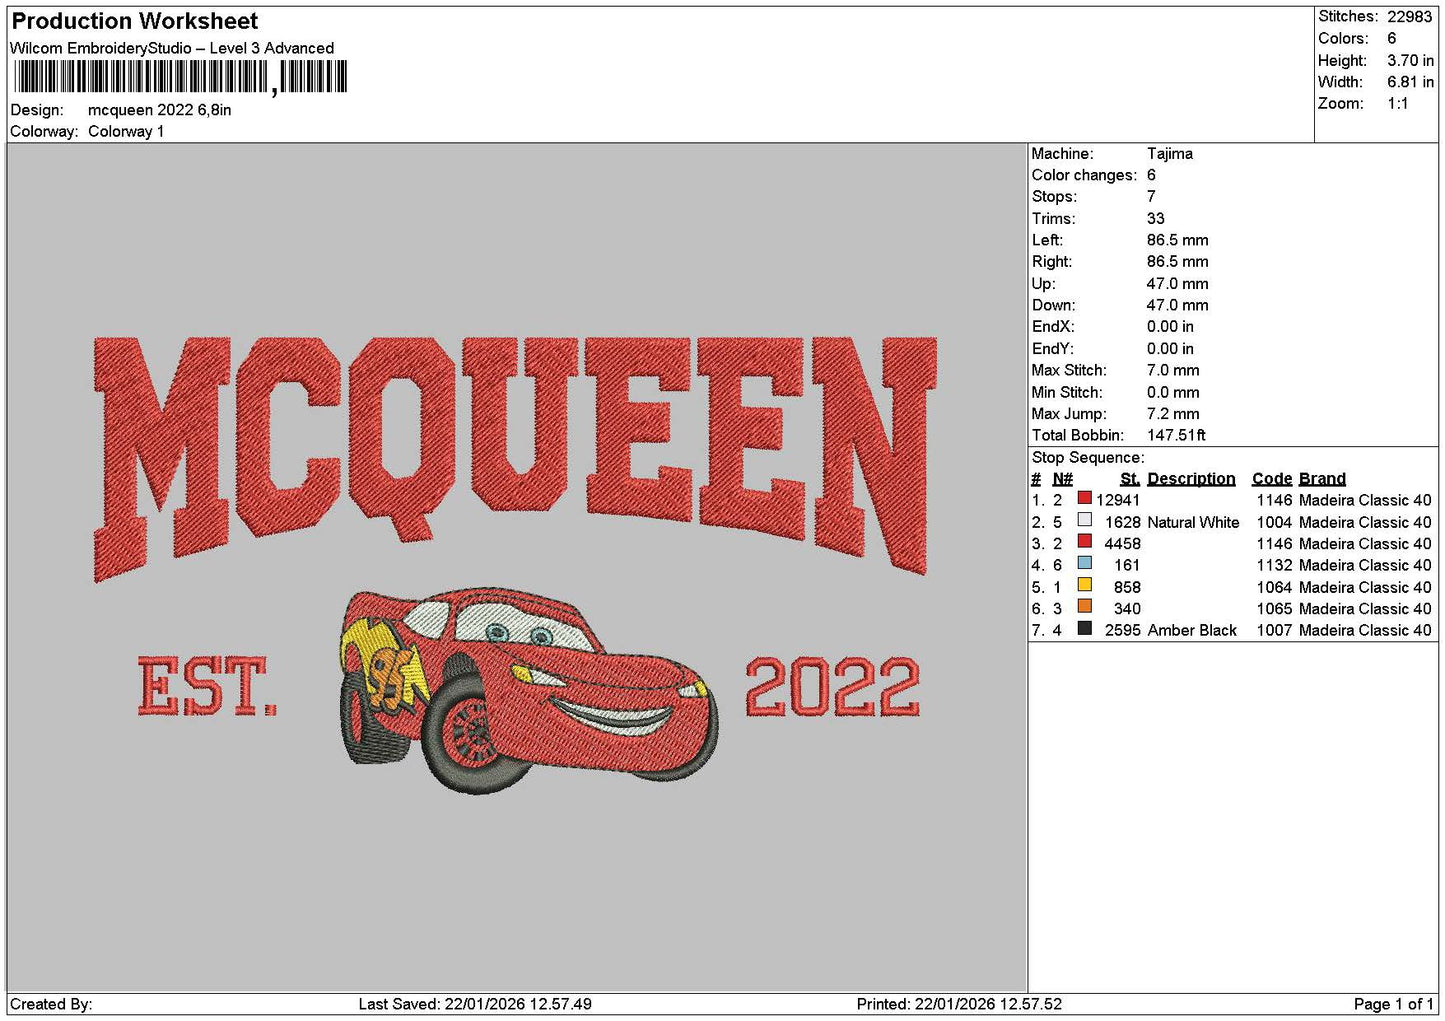Image resolution: width=1445 pixels, height=1021 pixels.
Task: Click code '1132' in row 4
Action: pos(1274,565)
